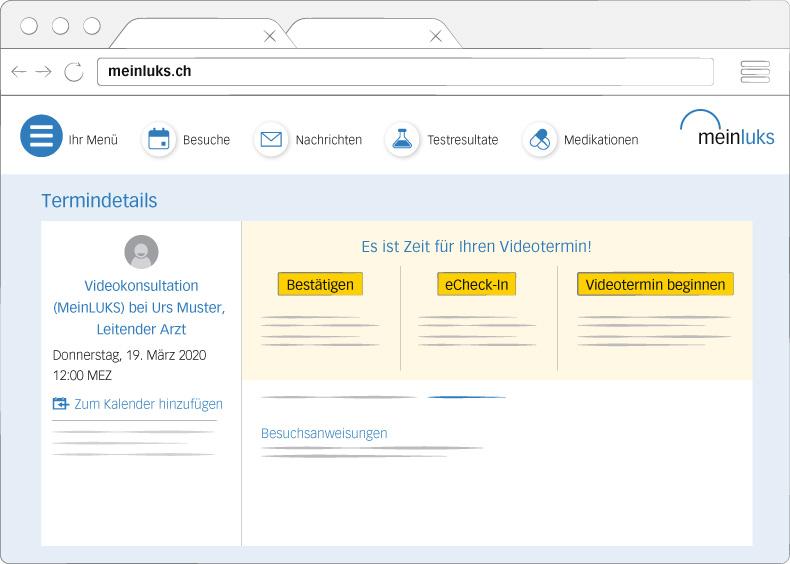Viewport: 790px width, 564px height.
Task: Click the first window control circle
Action: tap(29, 26)
